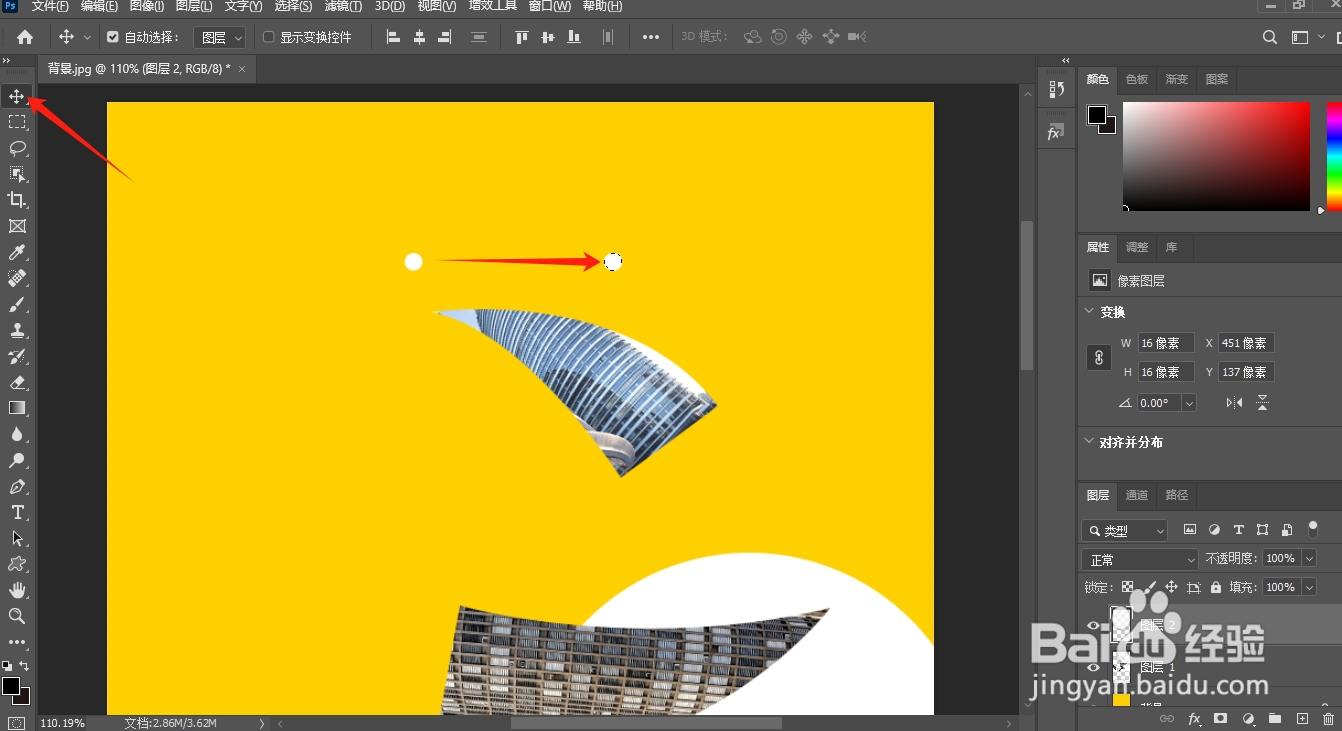Select the Horizontal Type tool
This screenshot has height=731, width=1342.
(17, 512)
